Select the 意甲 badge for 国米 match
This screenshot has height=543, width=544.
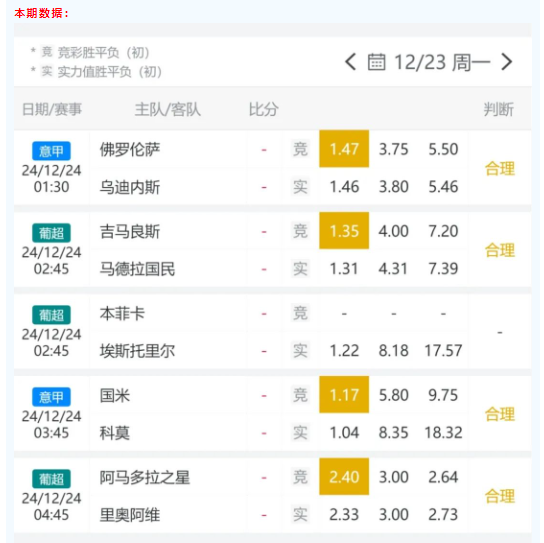51,397
